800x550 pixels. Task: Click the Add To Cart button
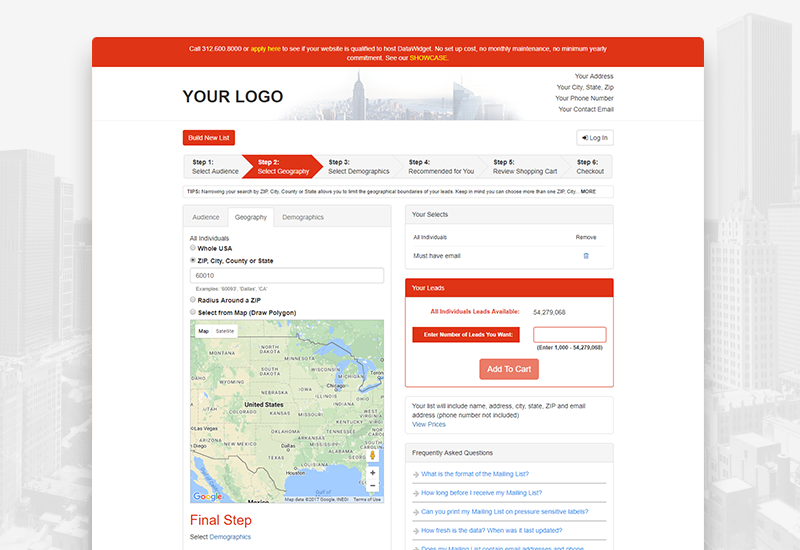tap(509, 369)
